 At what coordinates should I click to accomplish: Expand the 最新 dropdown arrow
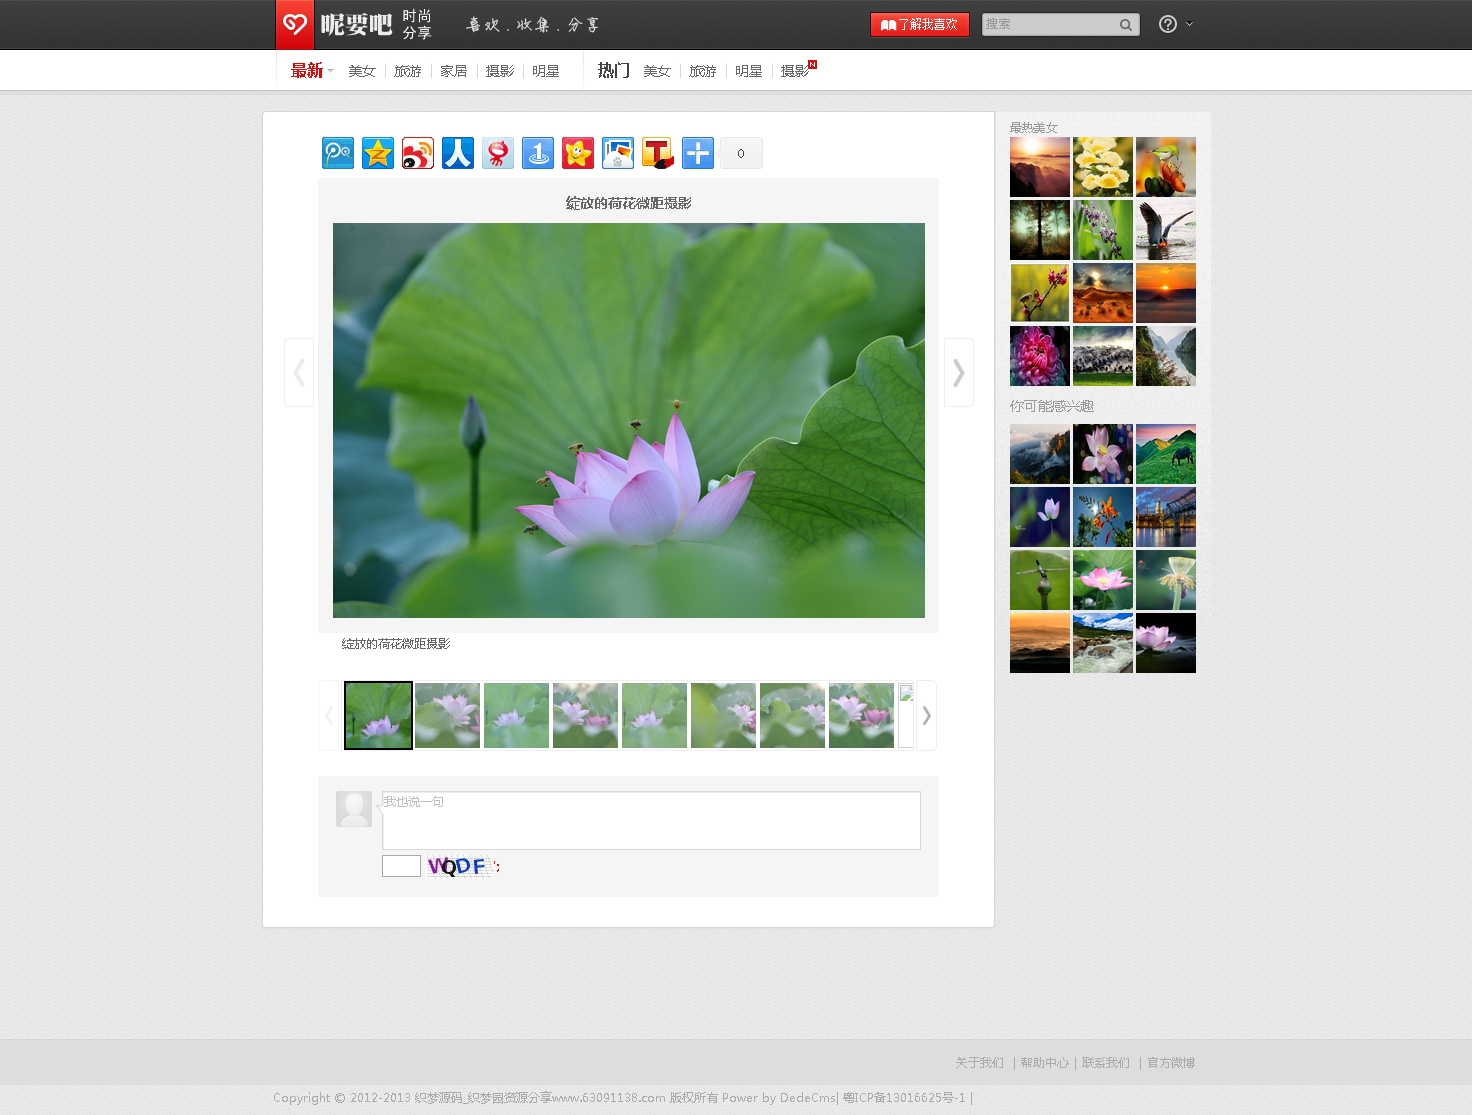[x=330, y=71]
